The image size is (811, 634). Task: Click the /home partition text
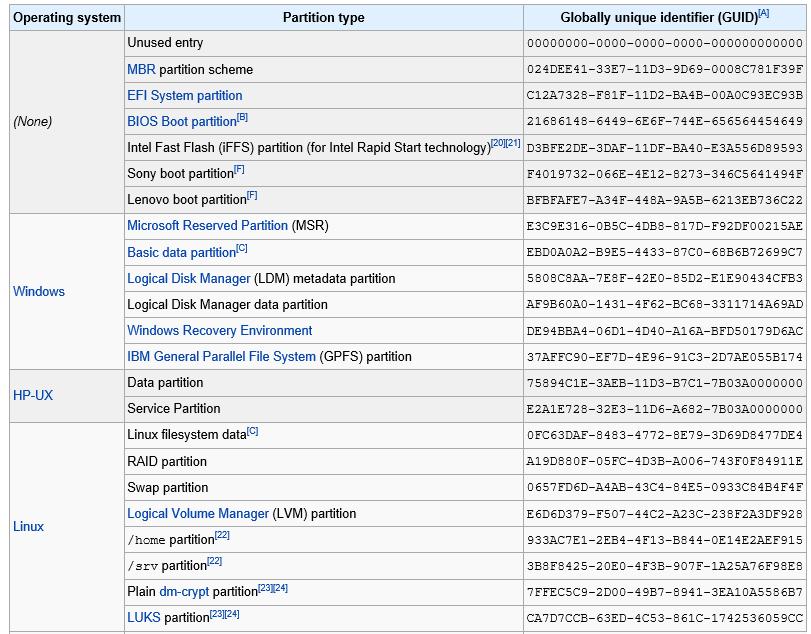click(171, 540)
